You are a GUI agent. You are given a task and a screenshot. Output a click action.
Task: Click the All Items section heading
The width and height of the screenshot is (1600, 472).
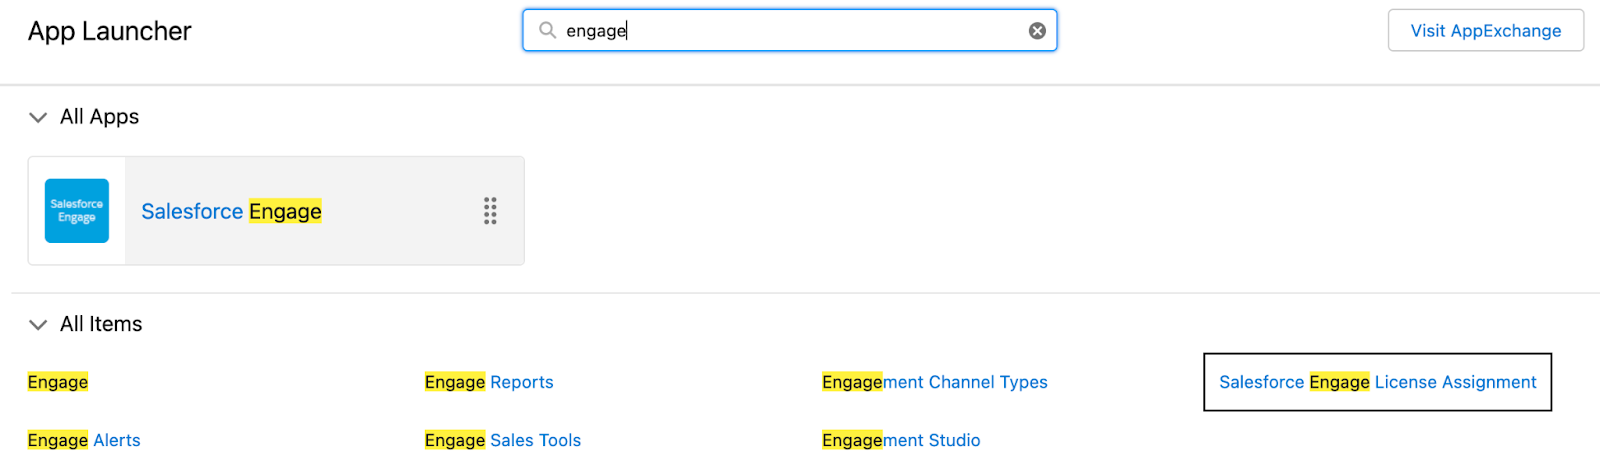[101, 324]
